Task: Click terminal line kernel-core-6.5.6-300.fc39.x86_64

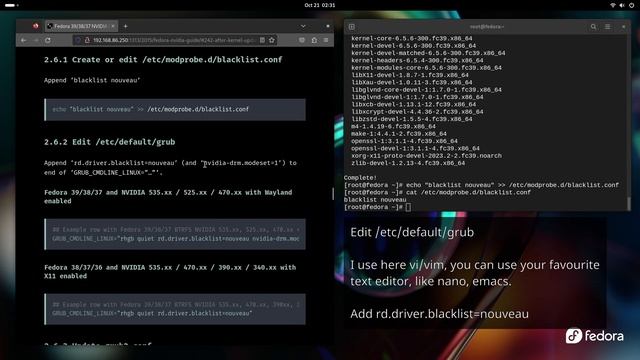Action: (x=411, y=38)
